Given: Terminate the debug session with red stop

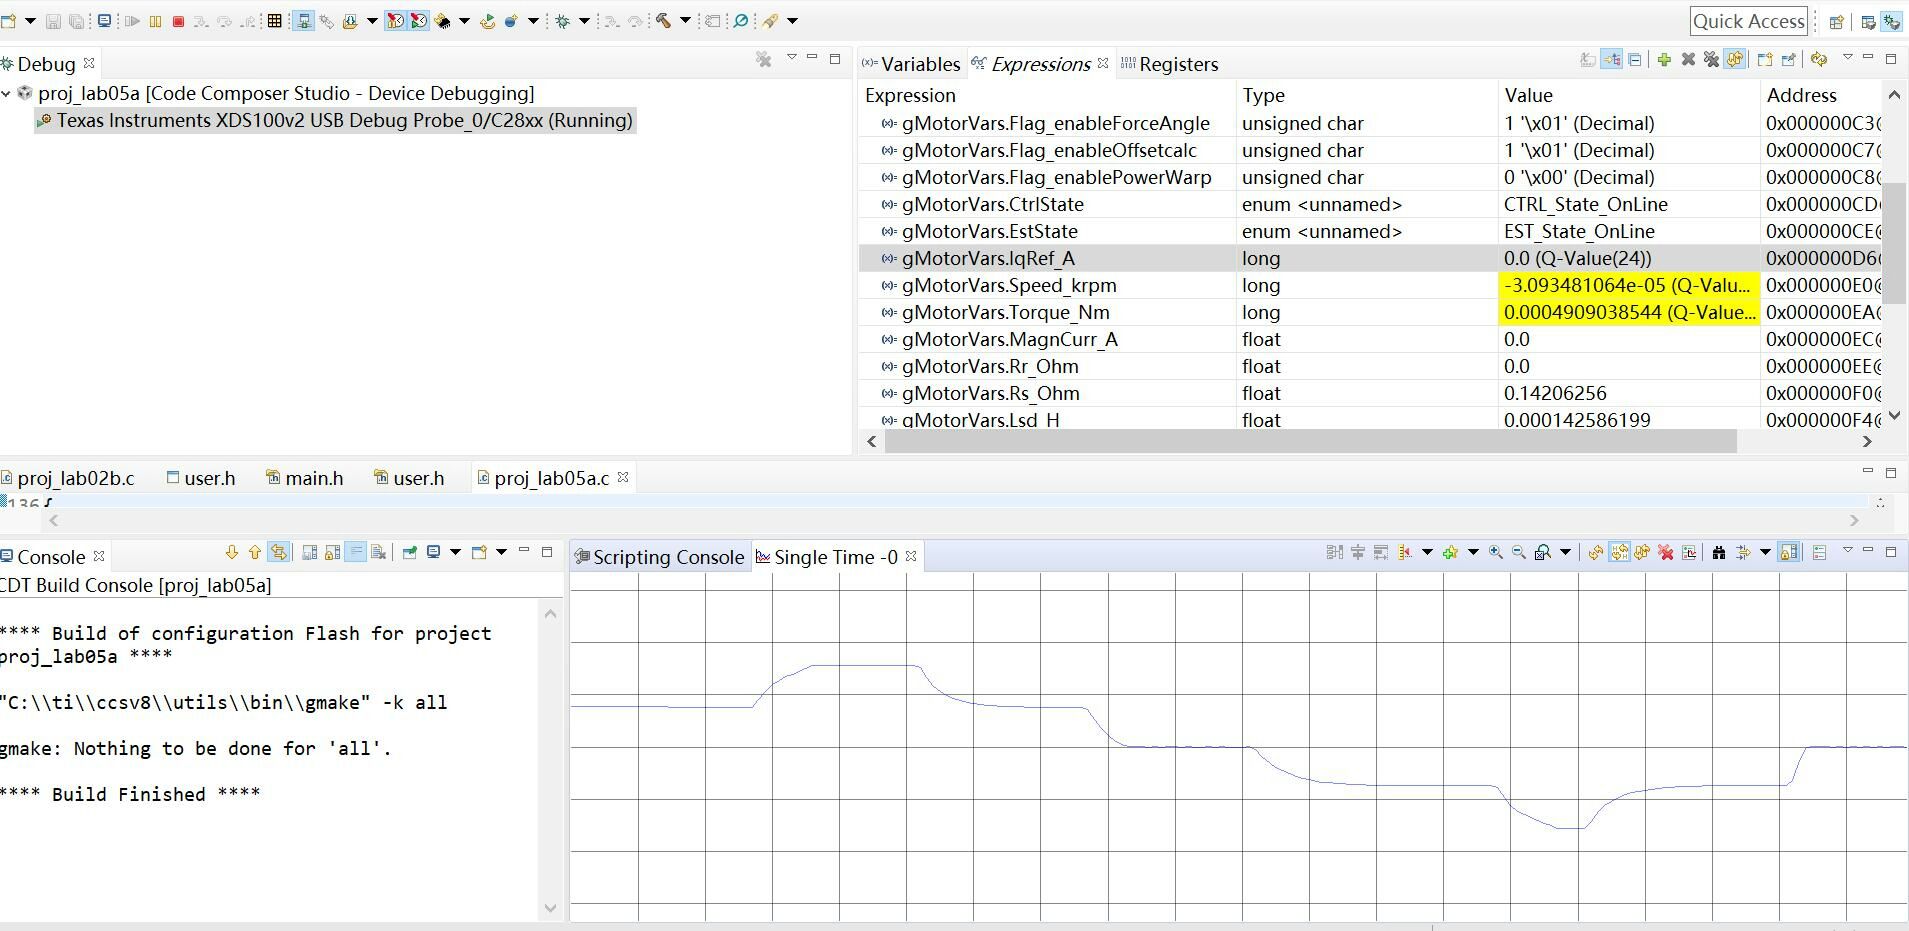Looking at the screenshot, I should [179, 21].
